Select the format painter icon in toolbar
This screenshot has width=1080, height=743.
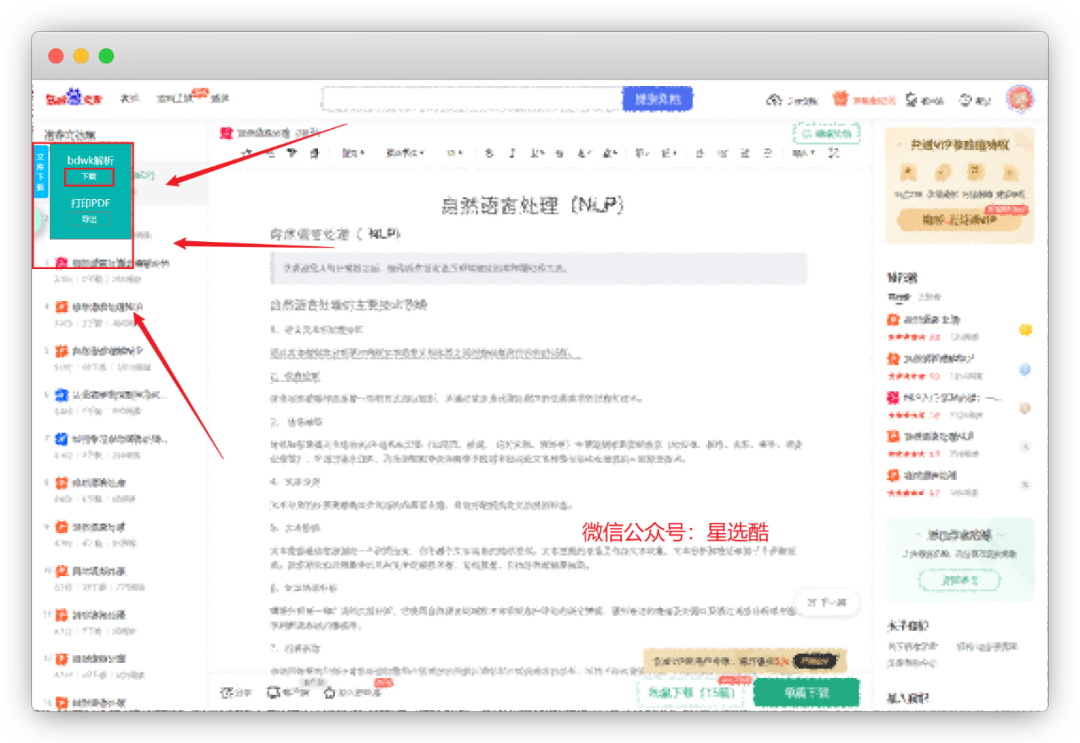[x=292, y=153]
